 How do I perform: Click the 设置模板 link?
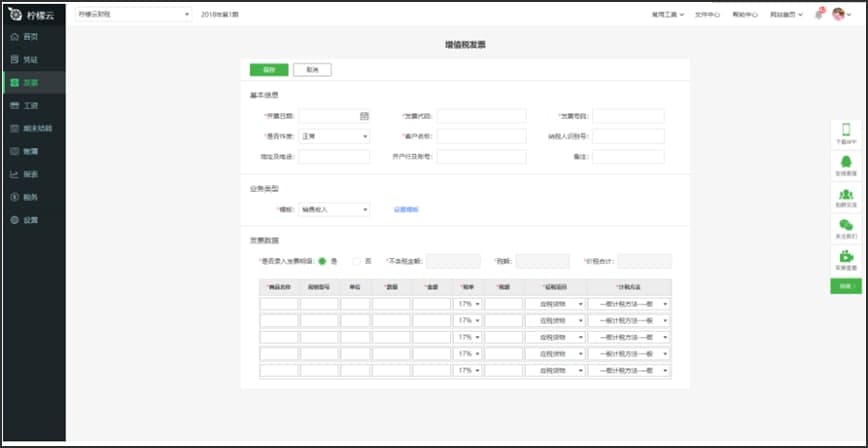coord(406,209)
